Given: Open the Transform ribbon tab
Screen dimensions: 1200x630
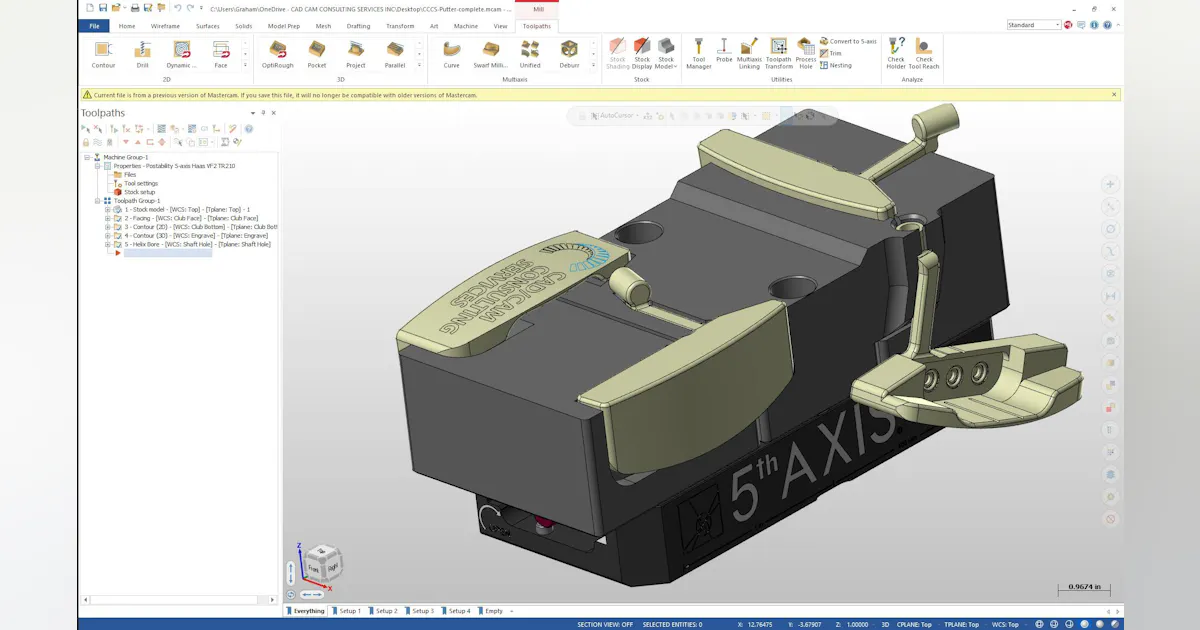Looking at the screenshot, I should point(400,26).
